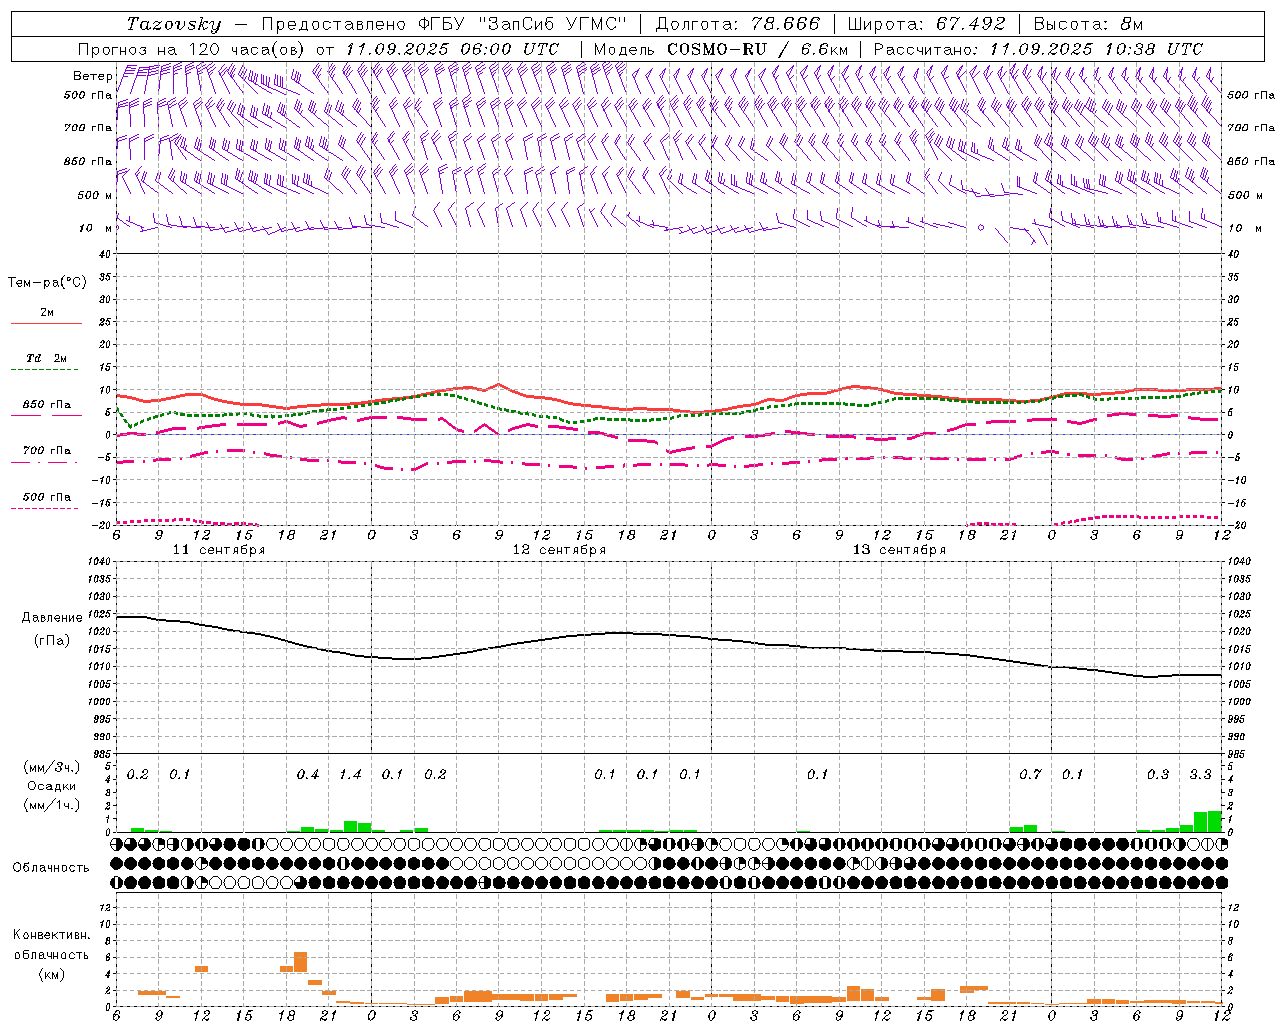The height and width of the screenshot is (1024, 1280).
Task: Click the tallest green precipitation bar at chart end
Action: (x=1214, y=821)
